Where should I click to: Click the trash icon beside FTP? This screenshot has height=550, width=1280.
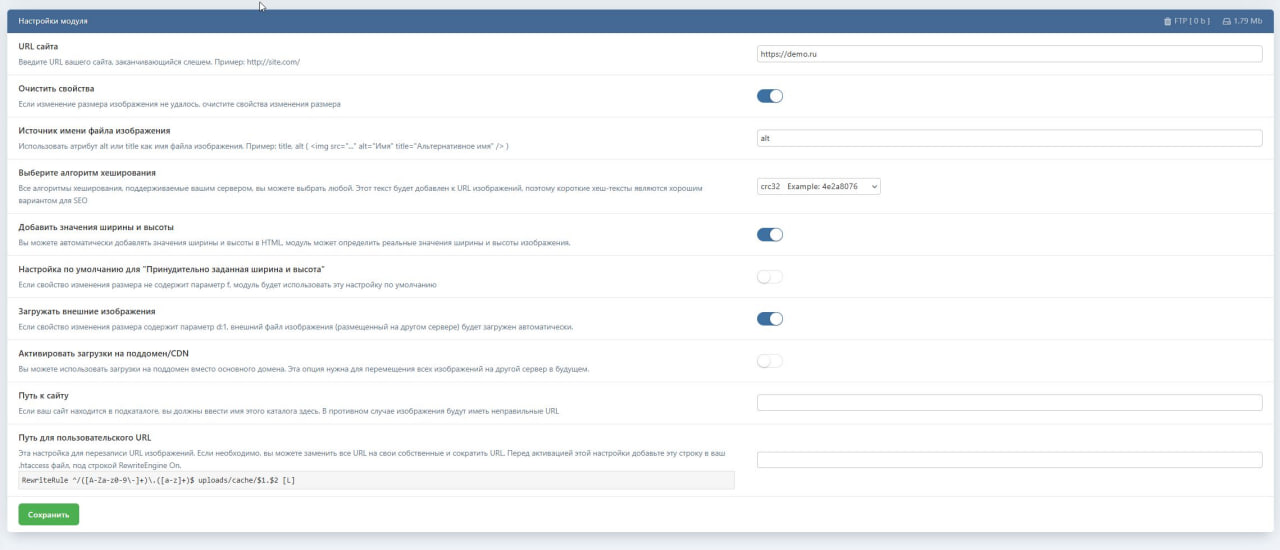tap(1167, 21)
